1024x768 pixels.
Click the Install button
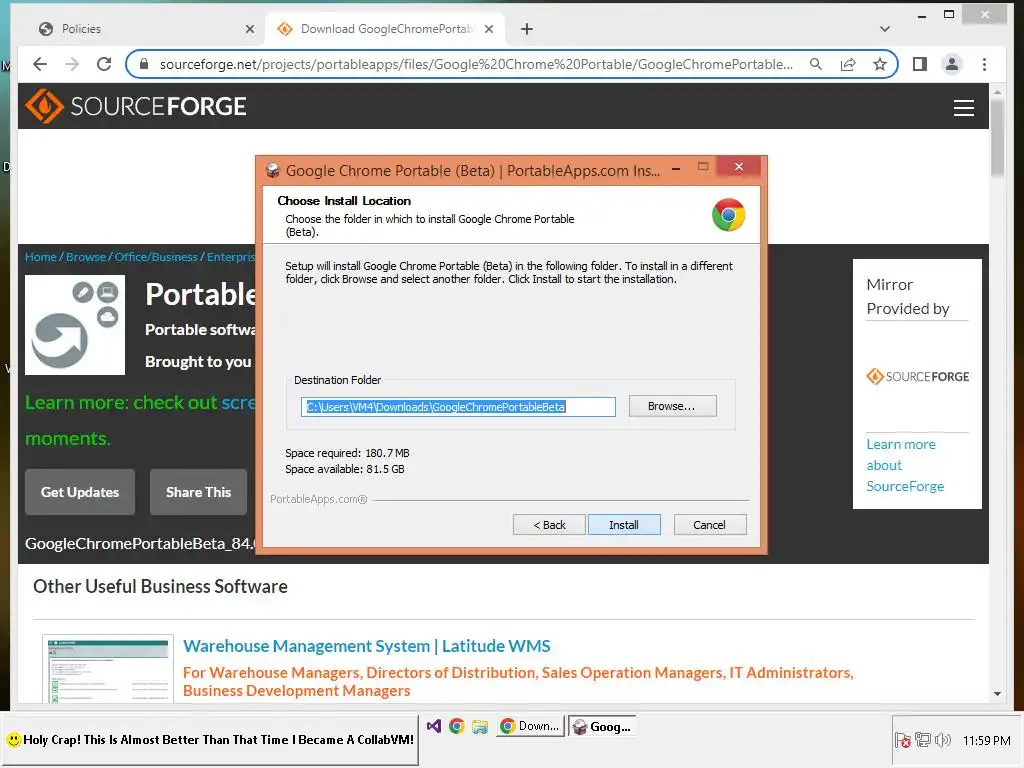coord(624,524)
